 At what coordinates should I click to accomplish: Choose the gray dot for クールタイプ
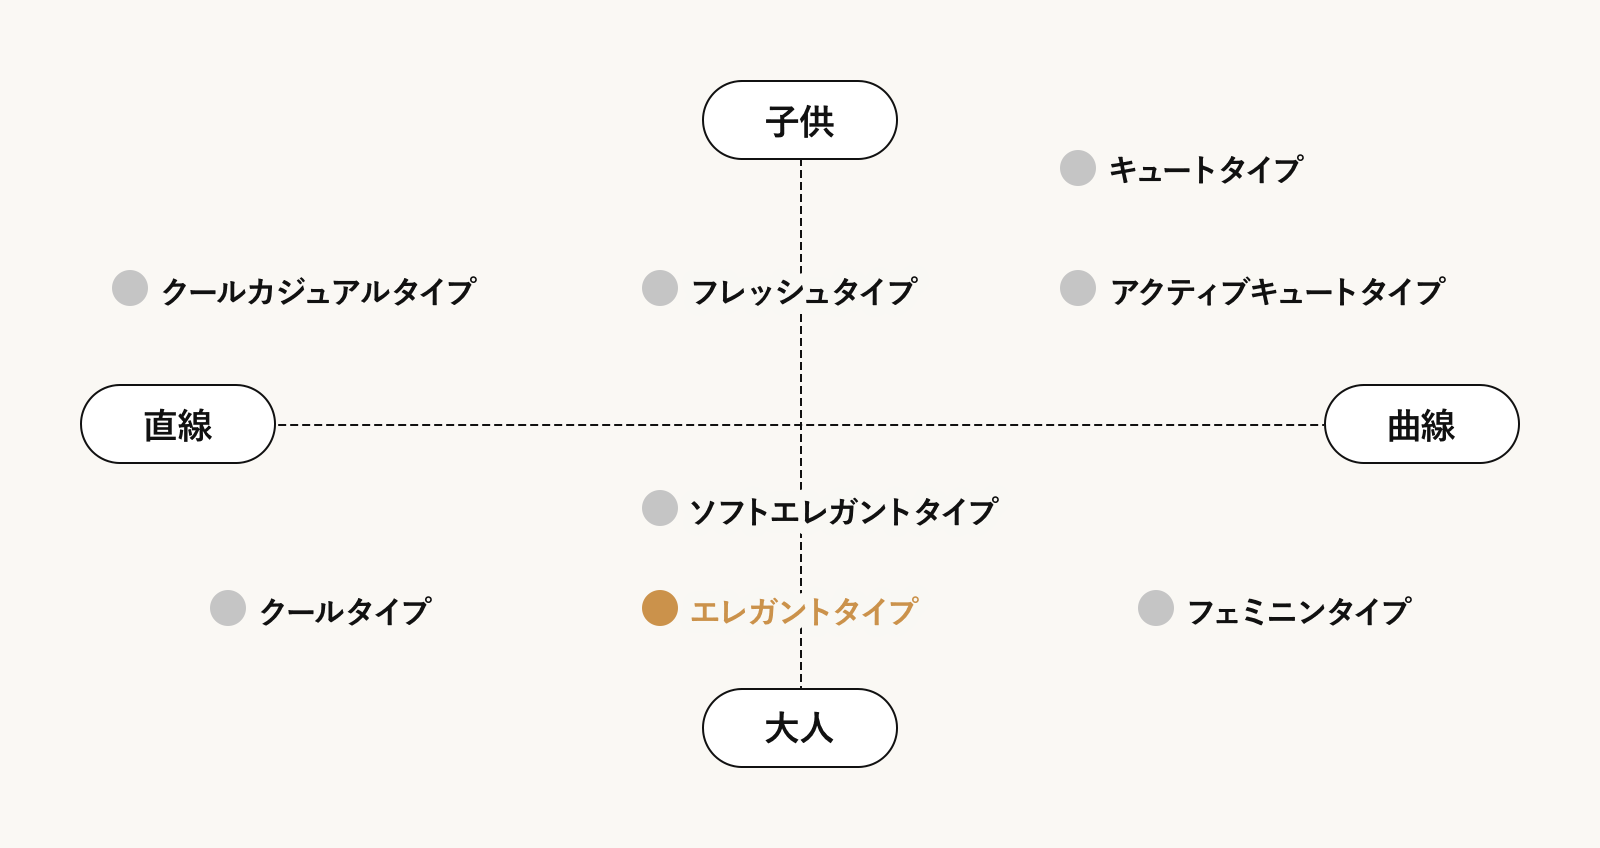click(x=228, y=608)
